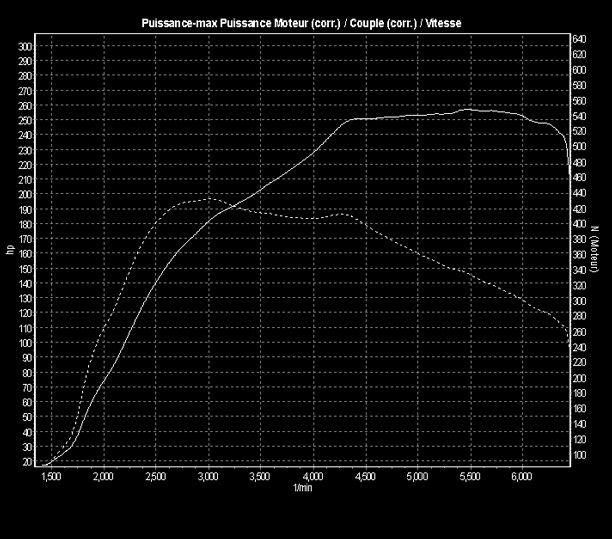Click the 300 value on the hp axis
The width and height of the screenshot is (612, 539).
click(x=26, y=46)
